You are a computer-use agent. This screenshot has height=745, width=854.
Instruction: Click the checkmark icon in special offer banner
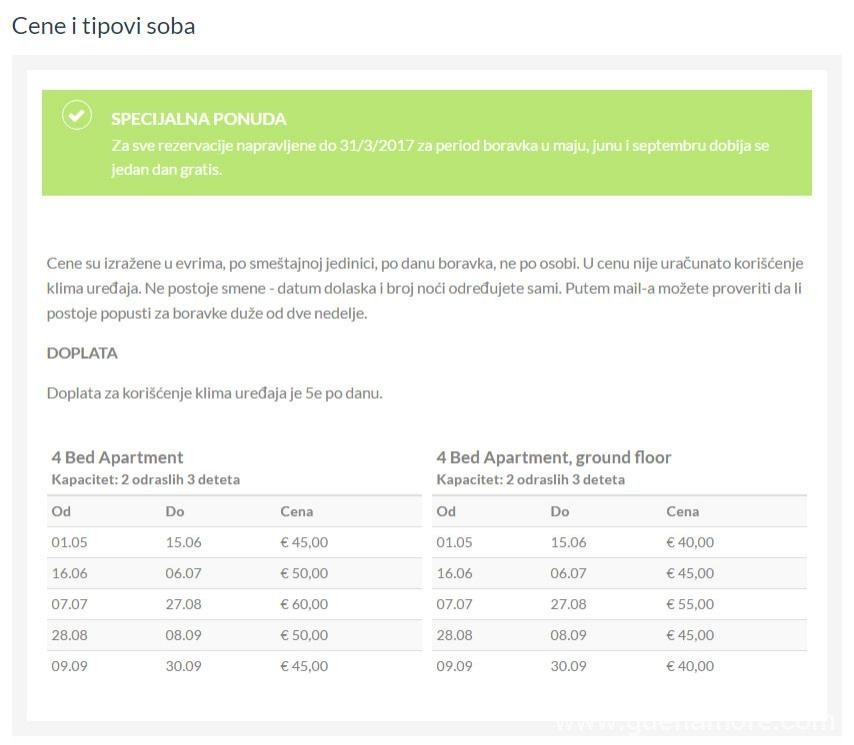click(77, 115)
